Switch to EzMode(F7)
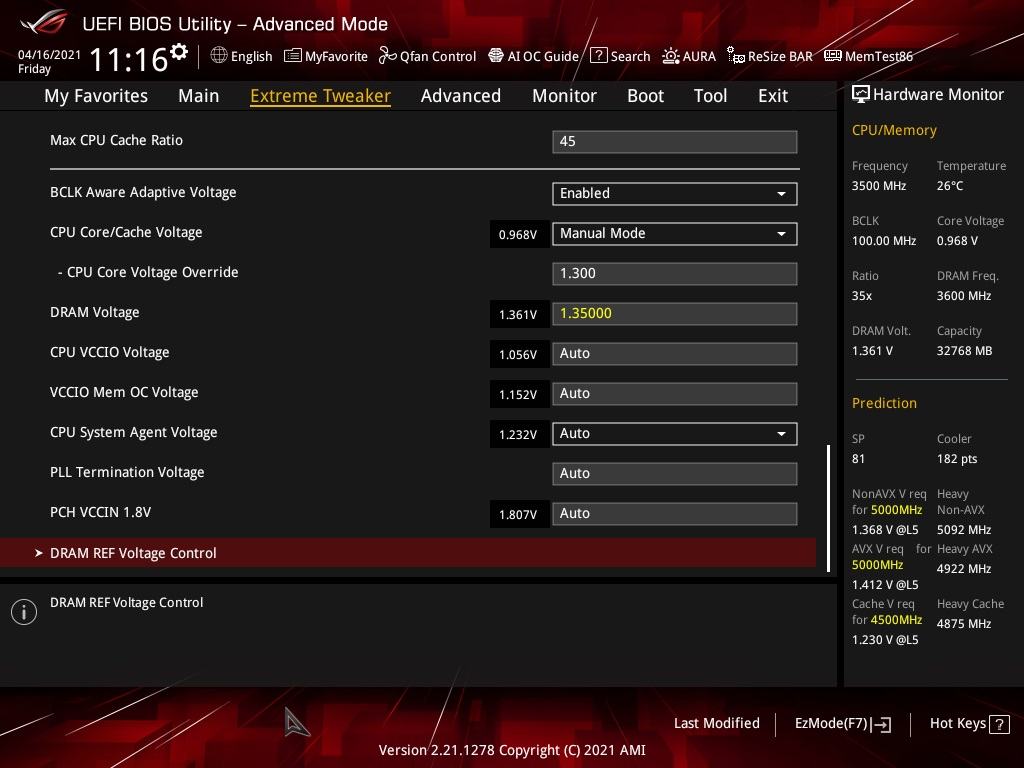Image resolution: width=1024 pixels, height=768 pixels. point(842,724)
